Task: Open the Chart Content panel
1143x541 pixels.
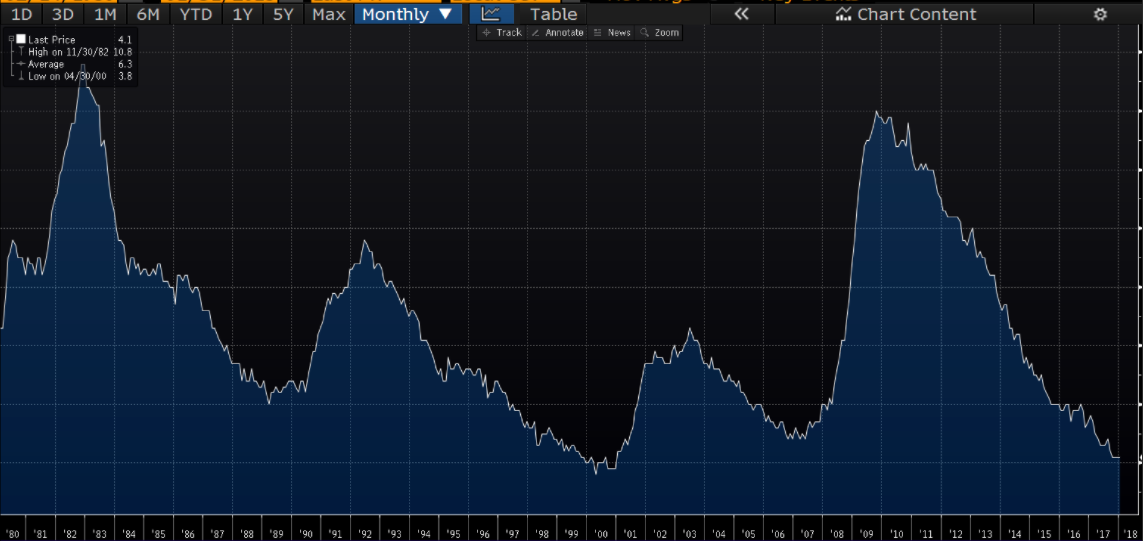Action: [906, 14]
